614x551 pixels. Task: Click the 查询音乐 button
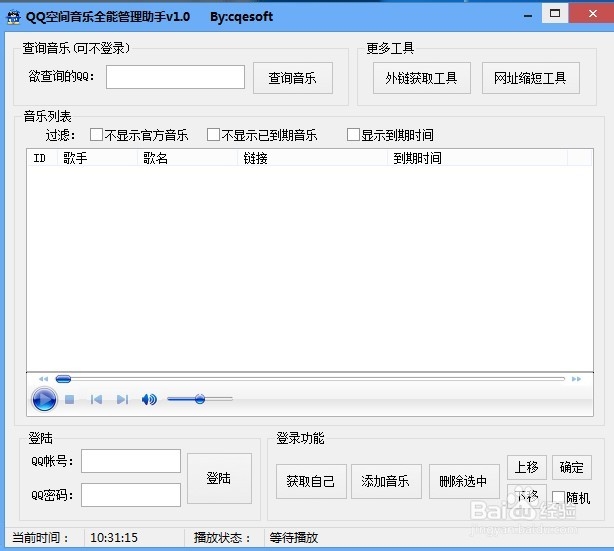293,78
